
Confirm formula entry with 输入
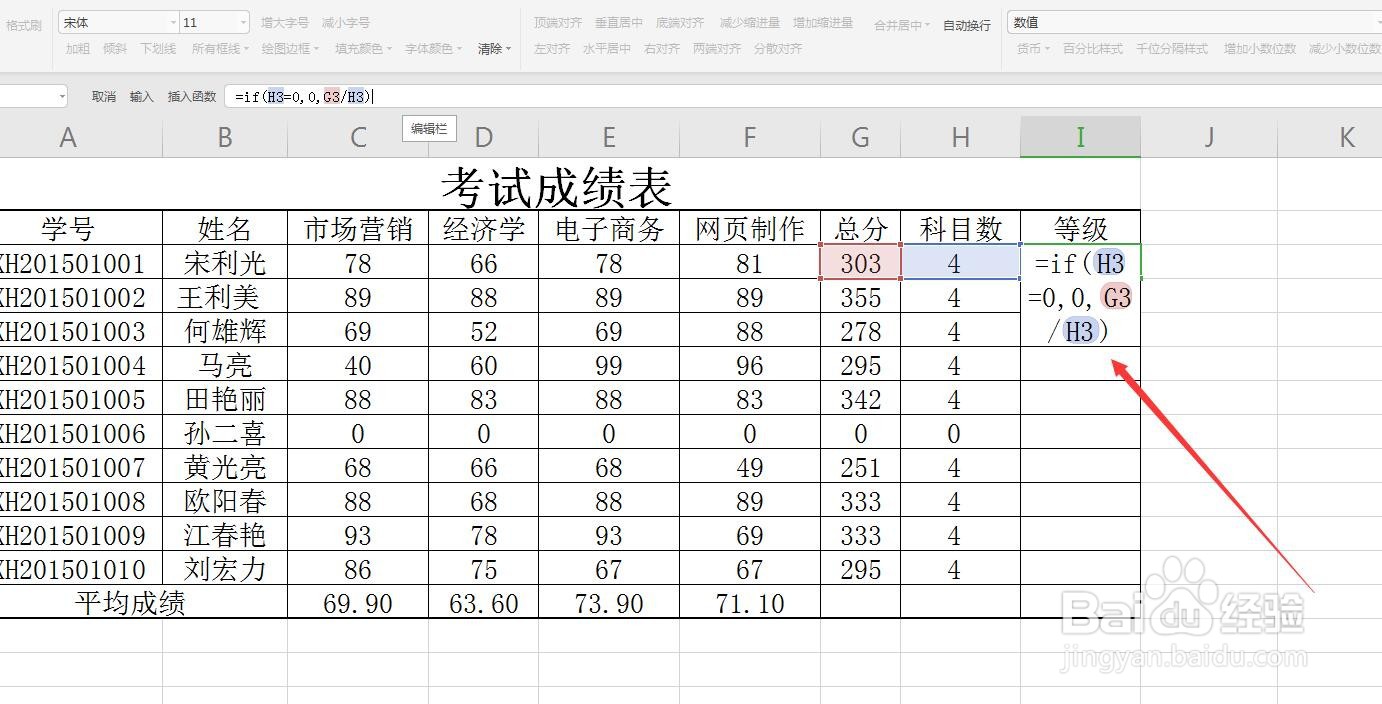(x=141, y=96)
